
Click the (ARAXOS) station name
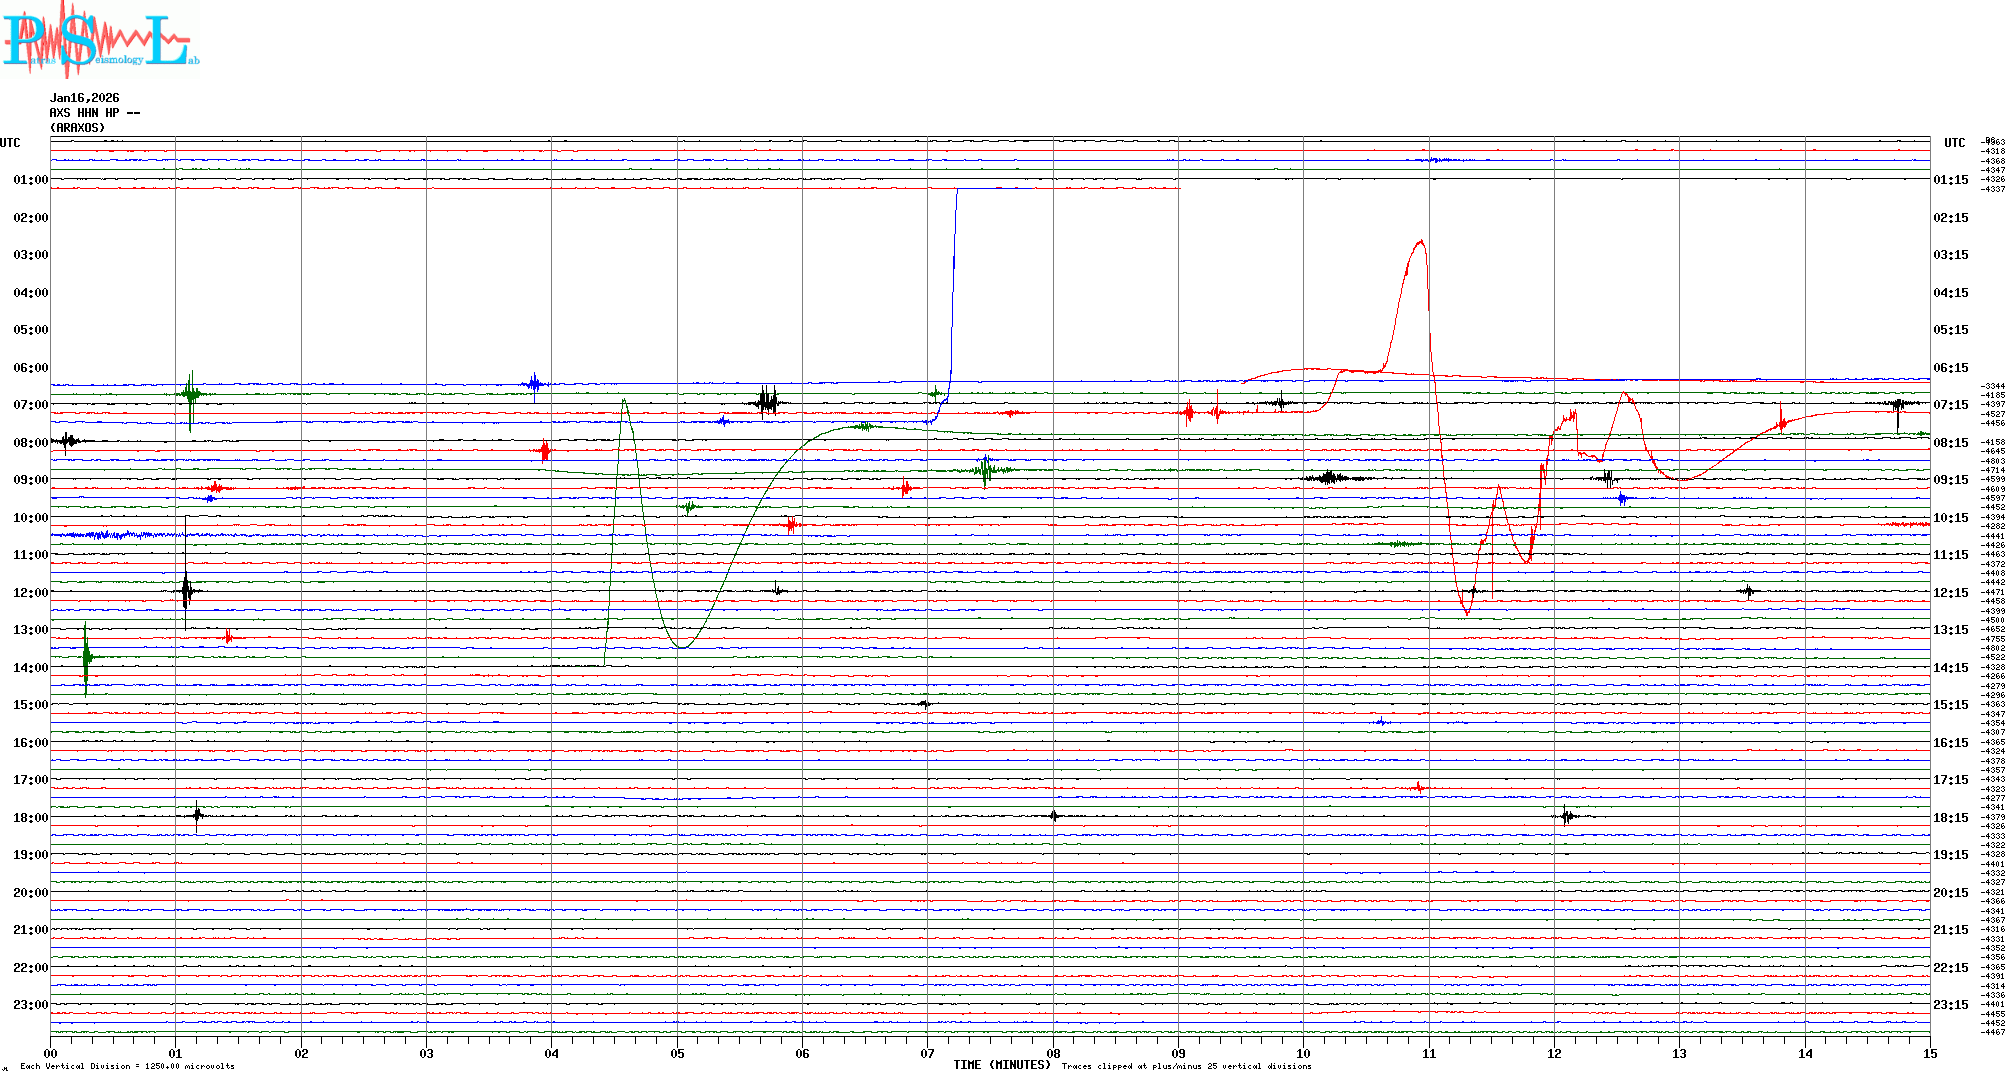[x=77, y=128]
